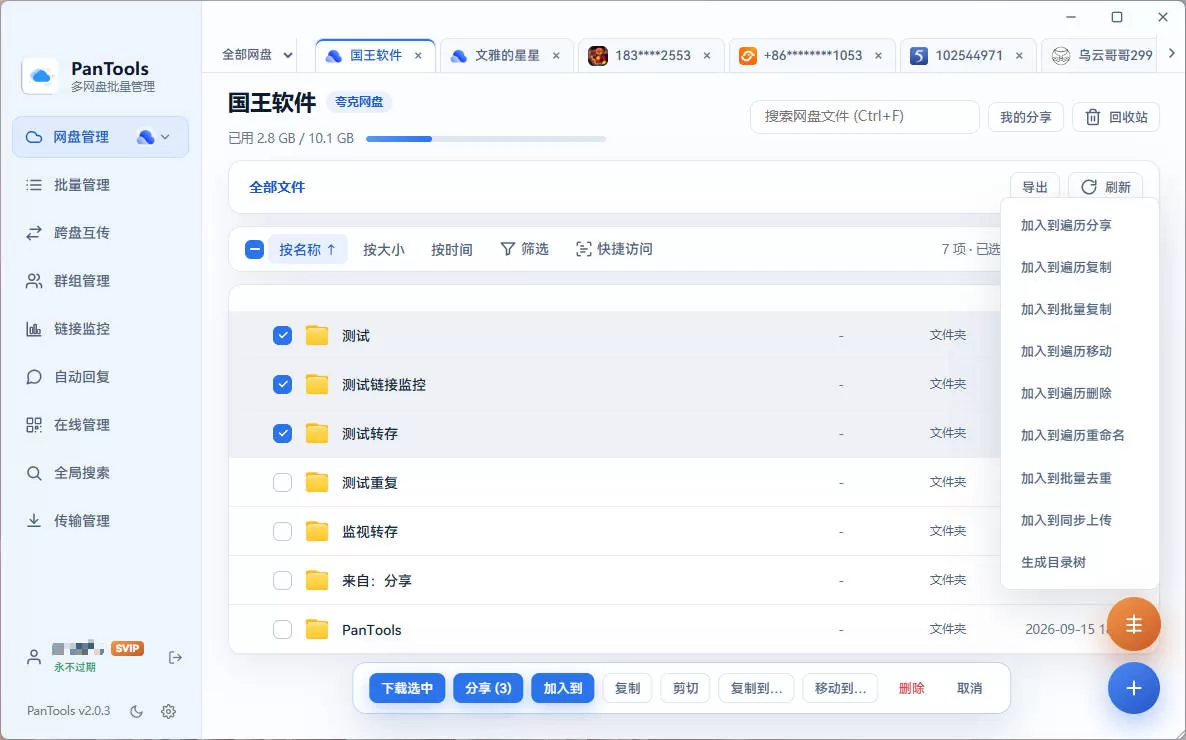Click the orange floating list button

pos(1133,624)
